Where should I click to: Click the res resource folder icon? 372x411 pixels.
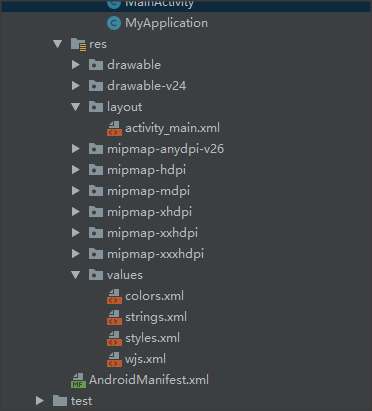tap(78, 44)
